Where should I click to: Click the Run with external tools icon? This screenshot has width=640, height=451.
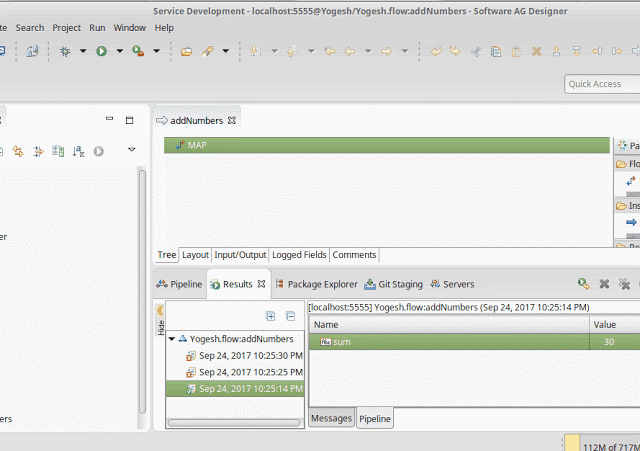point(138,51)
